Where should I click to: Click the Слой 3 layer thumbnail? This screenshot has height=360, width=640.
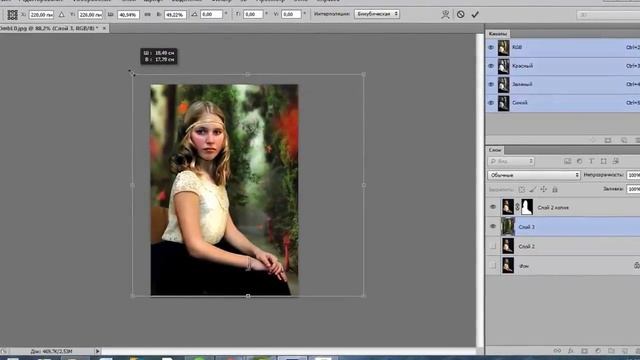click(508, 227)
